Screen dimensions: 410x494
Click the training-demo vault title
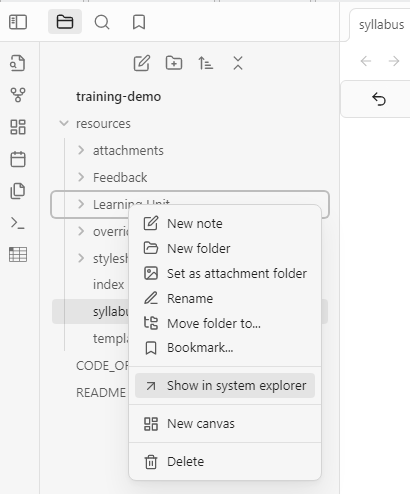pyautogui.click(x=118, y=97)
